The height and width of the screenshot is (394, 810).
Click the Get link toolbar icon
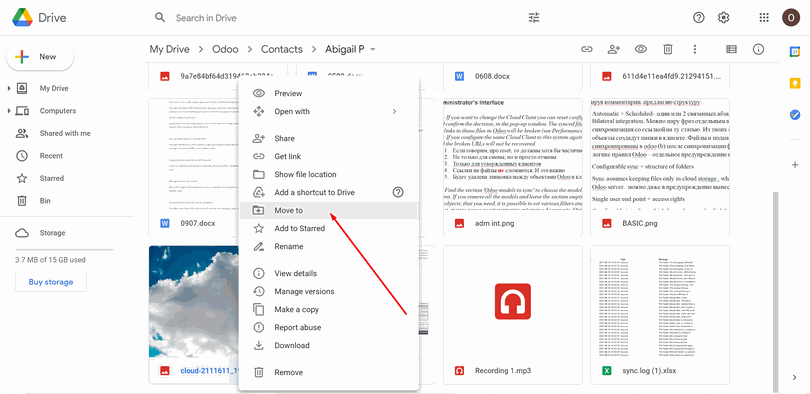[586, 49]
